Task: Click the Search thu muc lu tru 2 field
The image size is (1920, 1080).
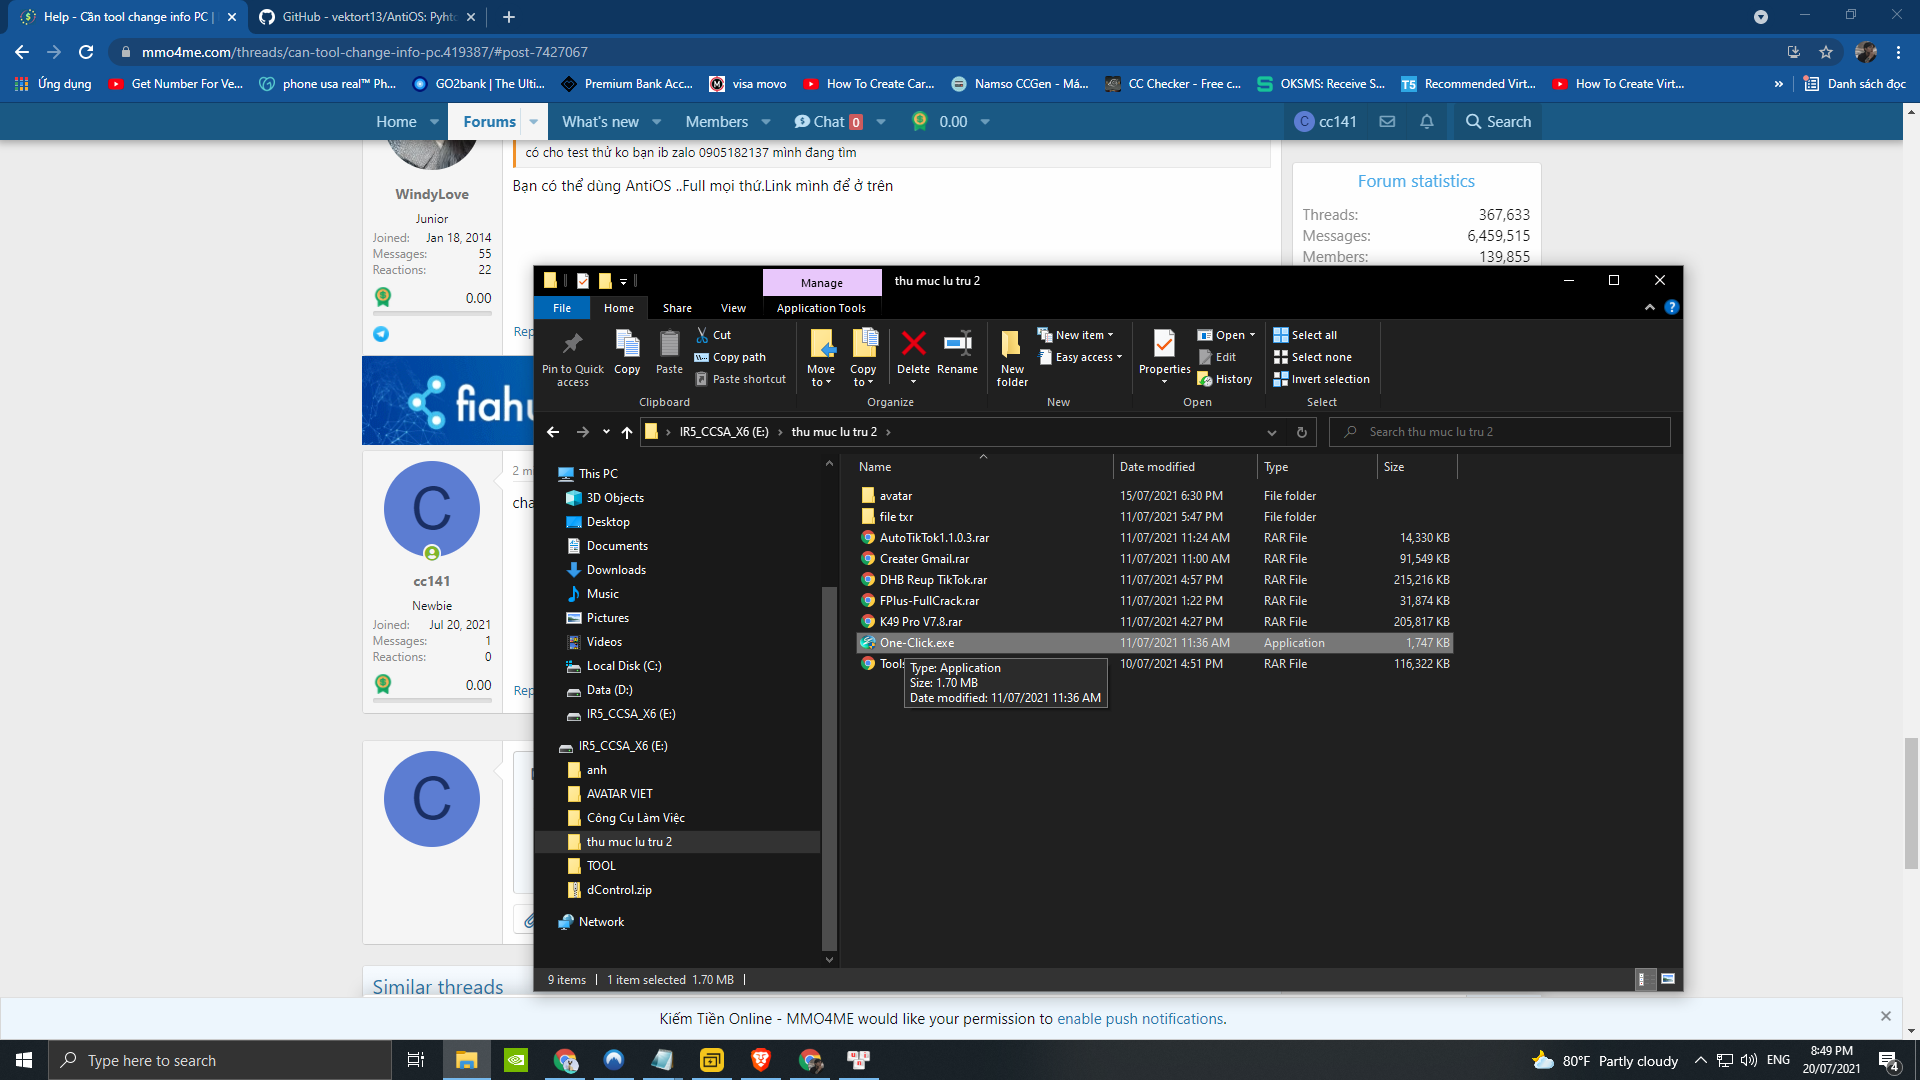Action: tap(1500, 432)
